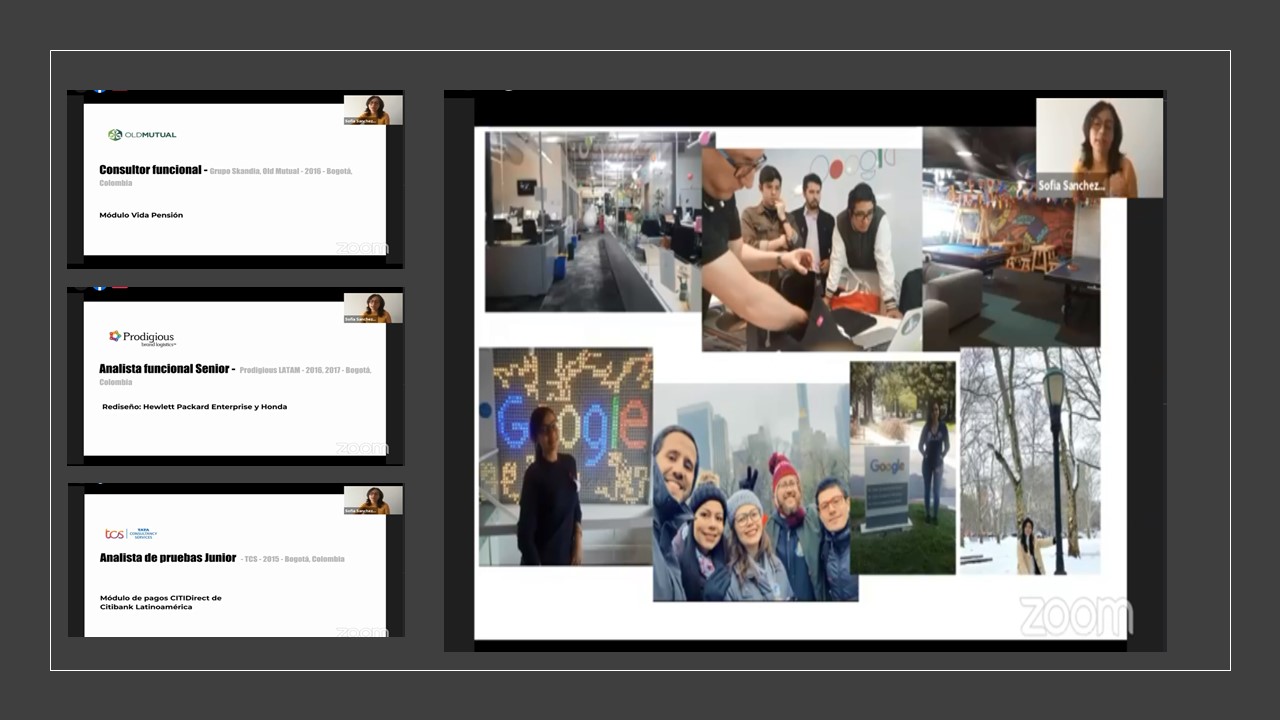Click 'Rediseño: Hewlett Packard Enterprise y Honda'
The image size is (1280, 720).
[x=194, y=407]
